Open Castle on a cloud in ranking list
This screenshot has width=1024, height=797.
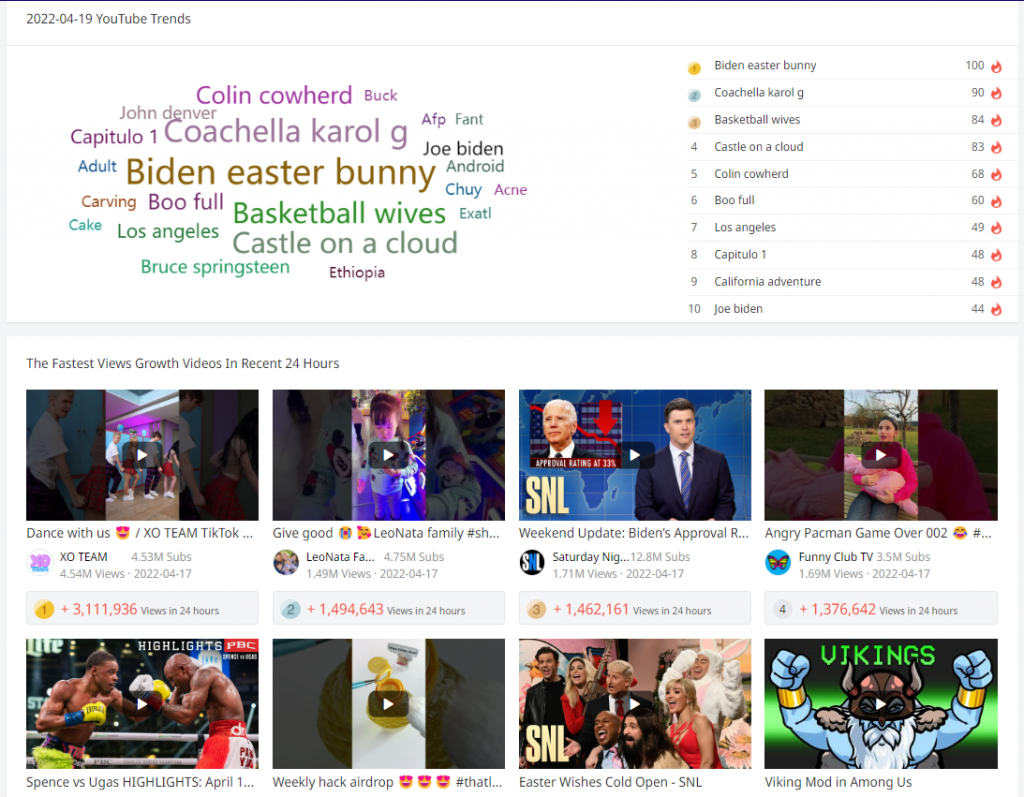coord(758,147)
